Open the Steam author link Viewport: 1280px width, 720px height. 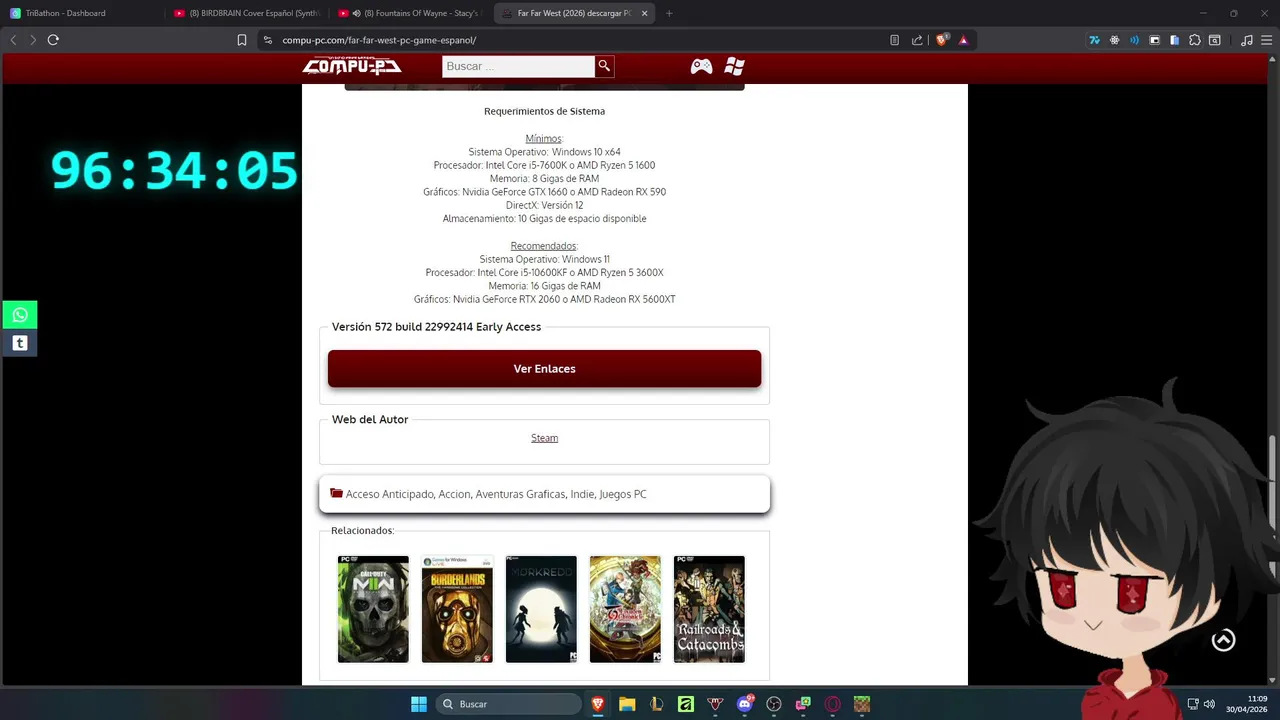(544, 438)
